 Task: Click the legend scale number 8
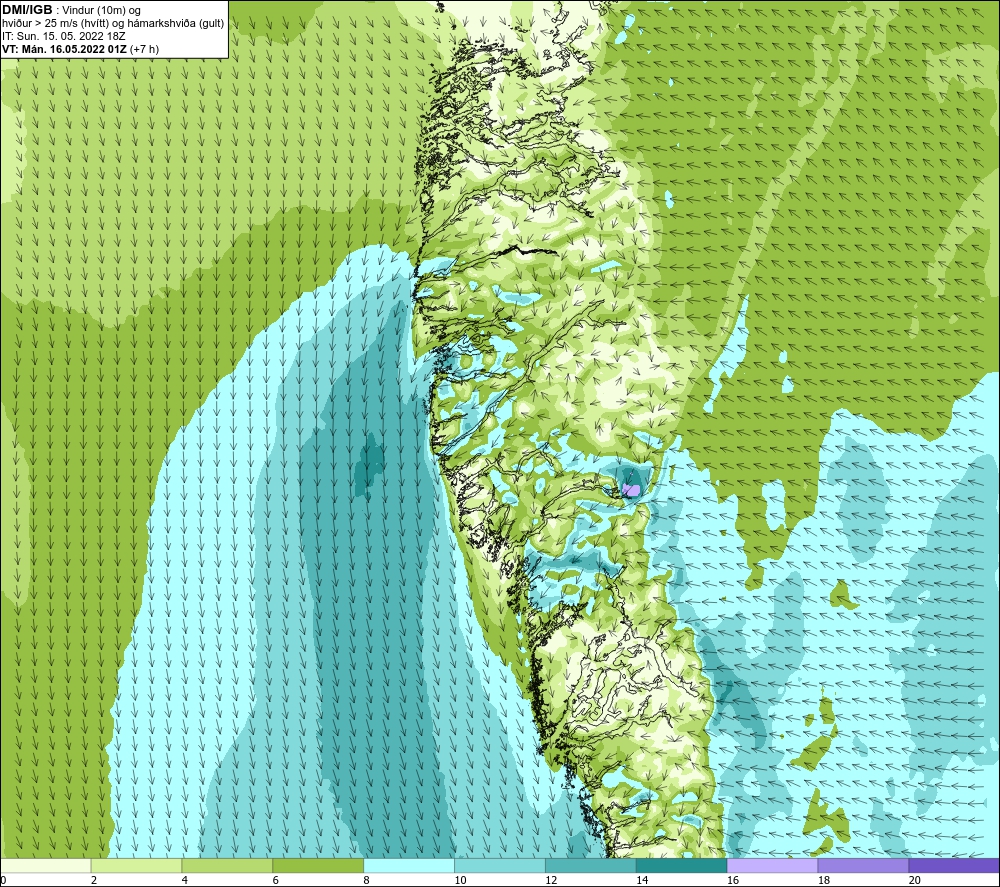tap(366, 880)
